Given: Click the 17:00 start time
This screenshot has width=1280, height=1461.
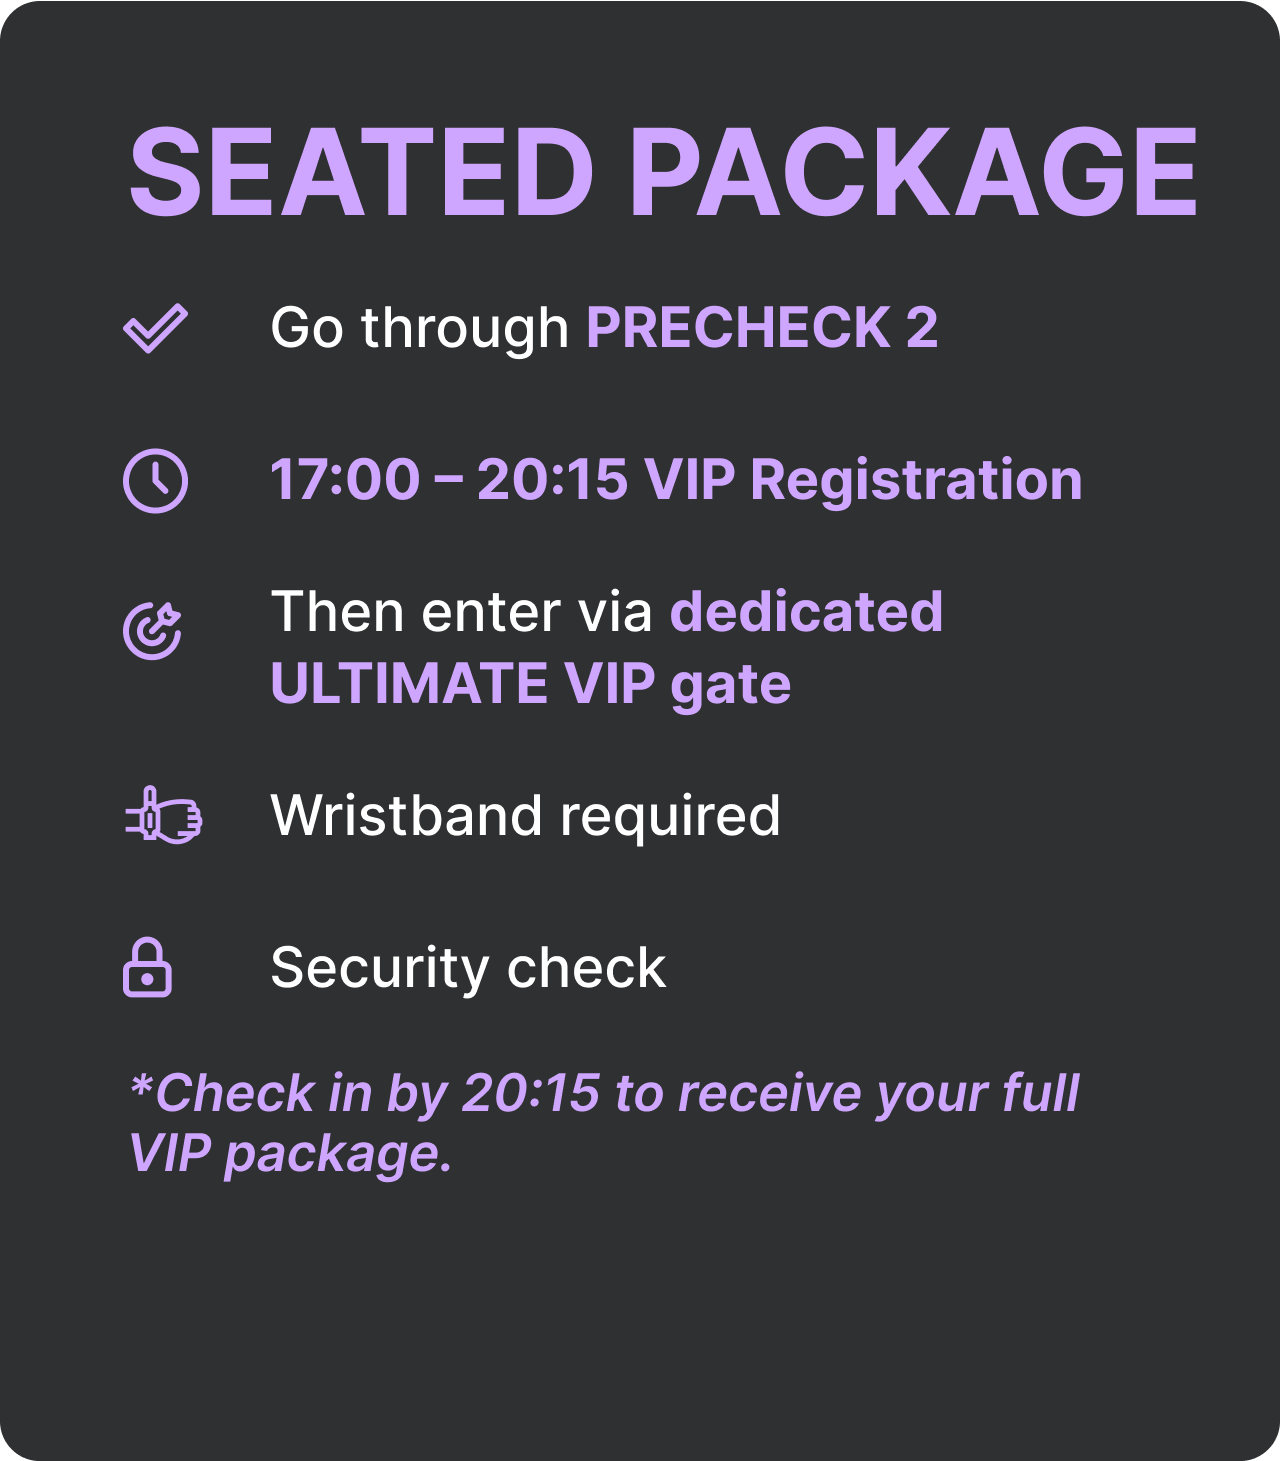Looking at the screenshot, I should click(x=345, y=480).
